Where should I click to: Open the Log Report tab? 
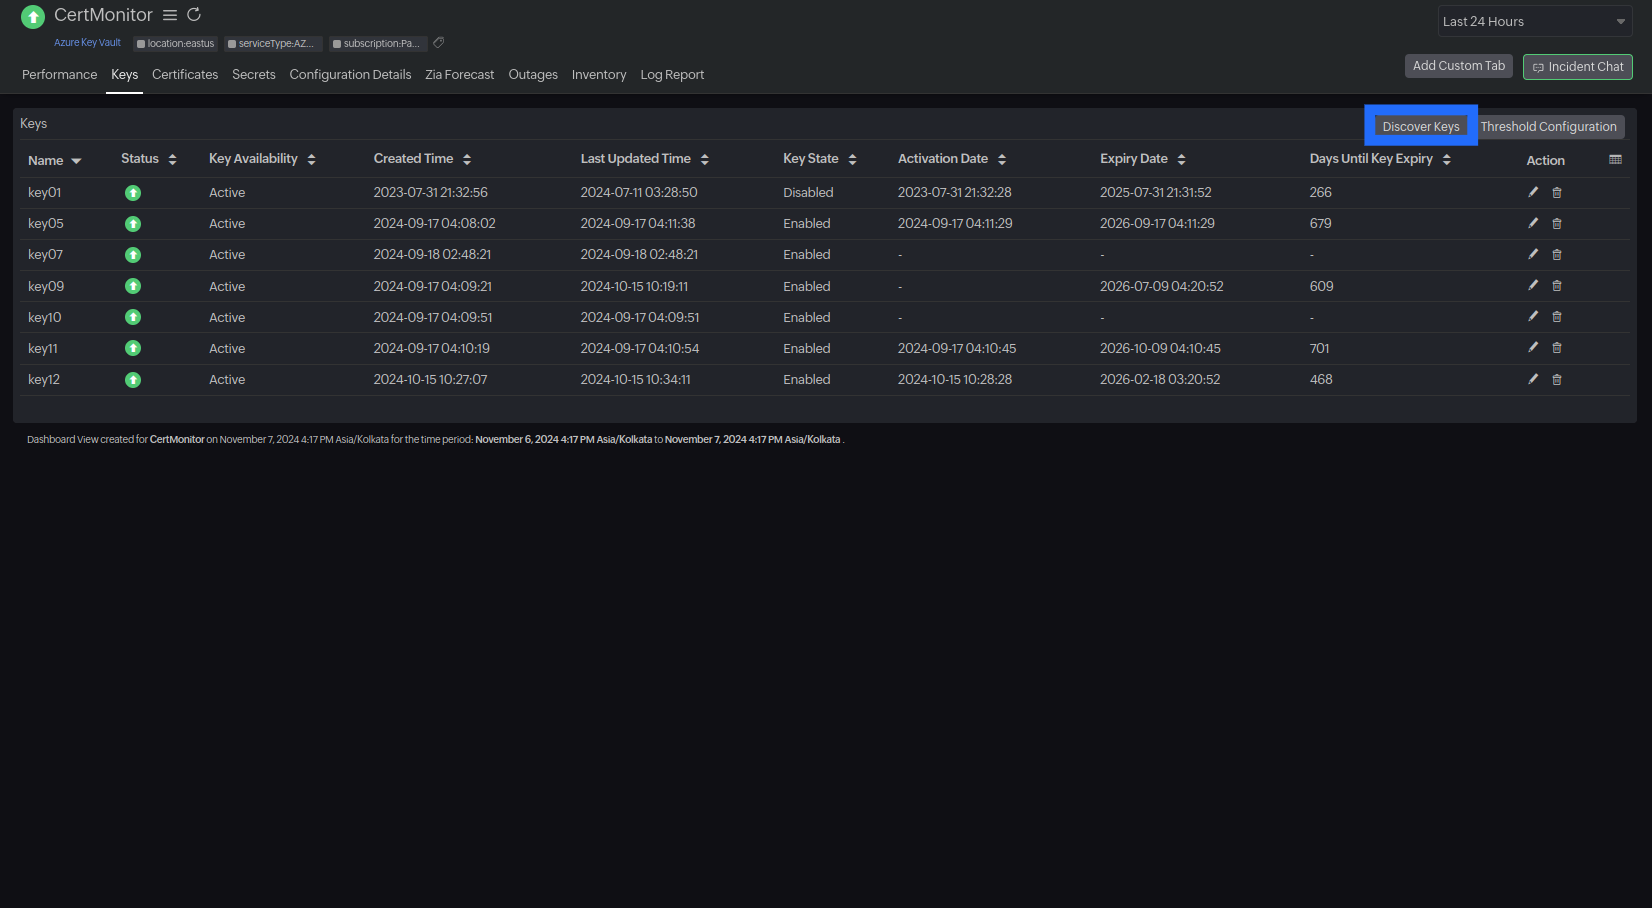pyautogui.click(x=672, y=75)
